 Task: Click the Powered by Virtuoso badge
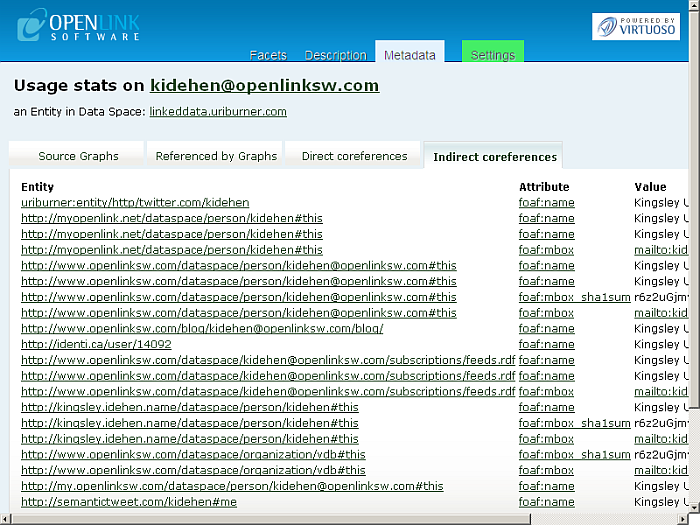click(x=636, y=26)
